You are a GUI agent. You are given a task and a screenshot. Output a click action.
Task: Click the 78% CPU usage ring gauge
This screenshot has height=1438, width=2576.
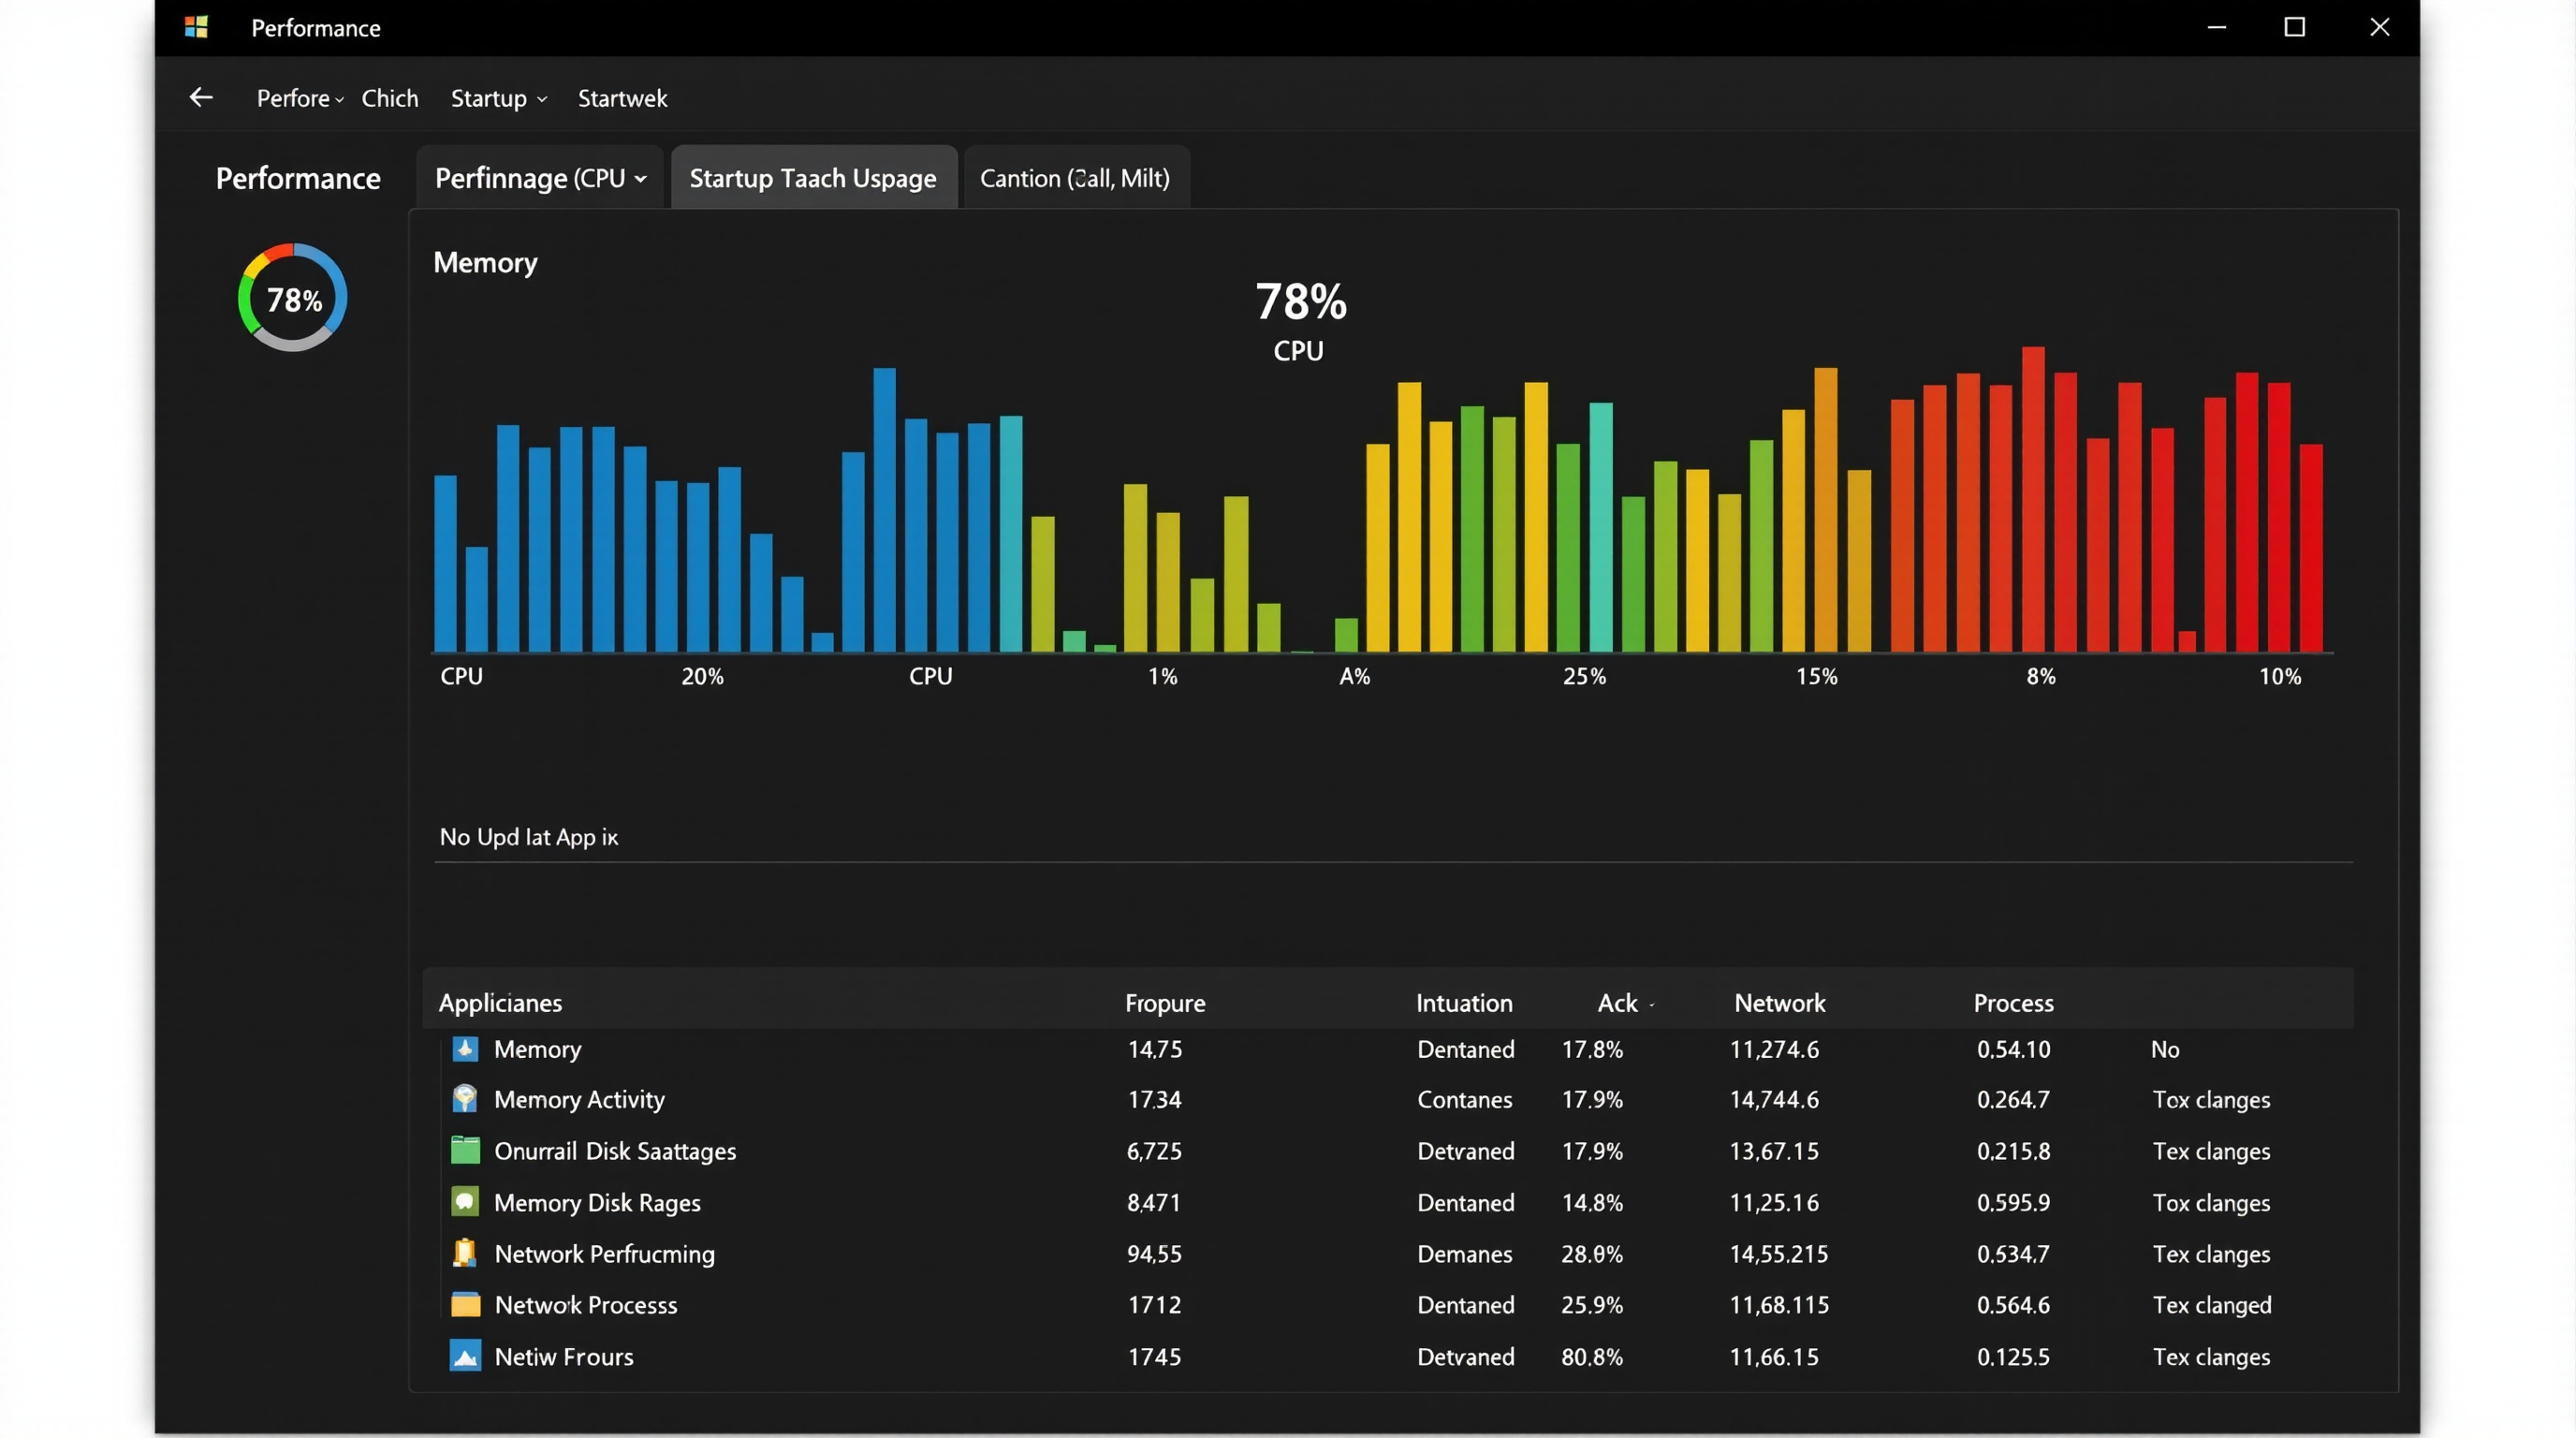point(291,297)
